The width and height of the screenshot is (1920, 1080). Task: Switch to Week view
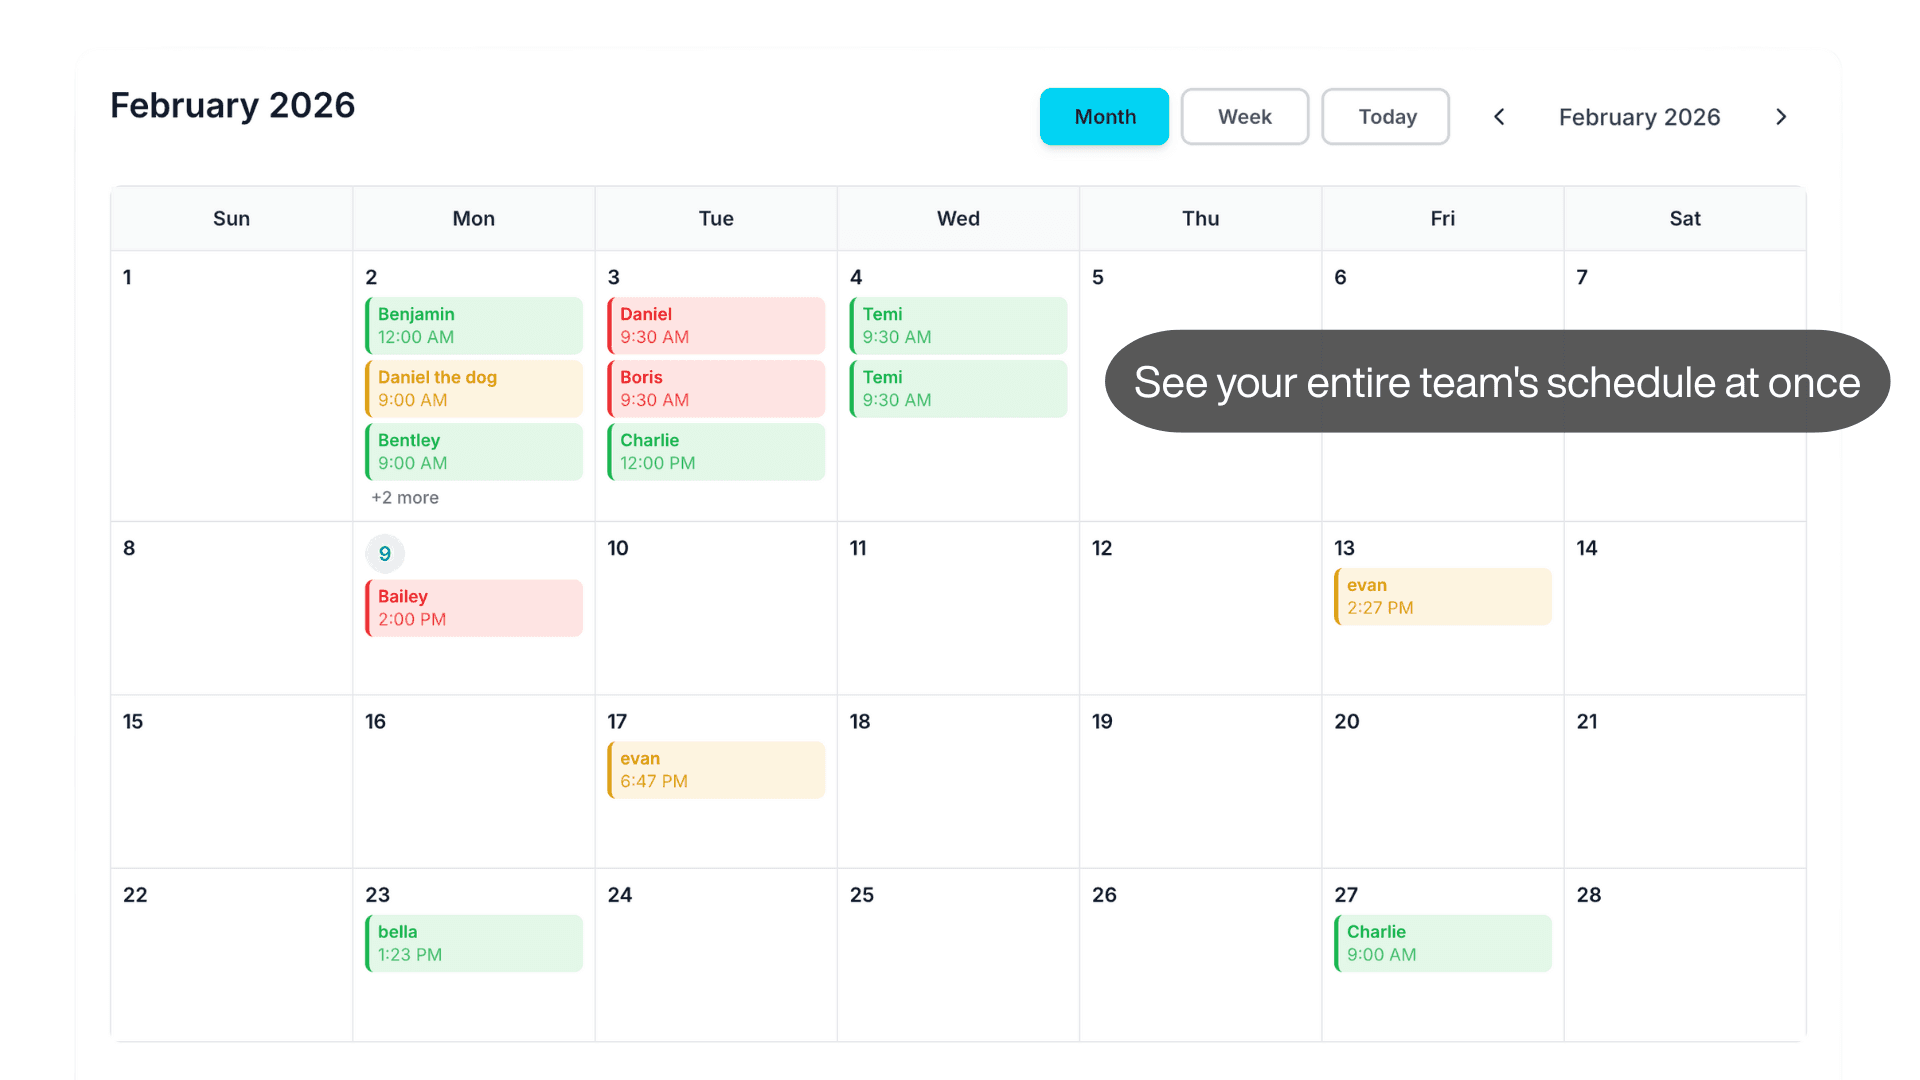1244,117
